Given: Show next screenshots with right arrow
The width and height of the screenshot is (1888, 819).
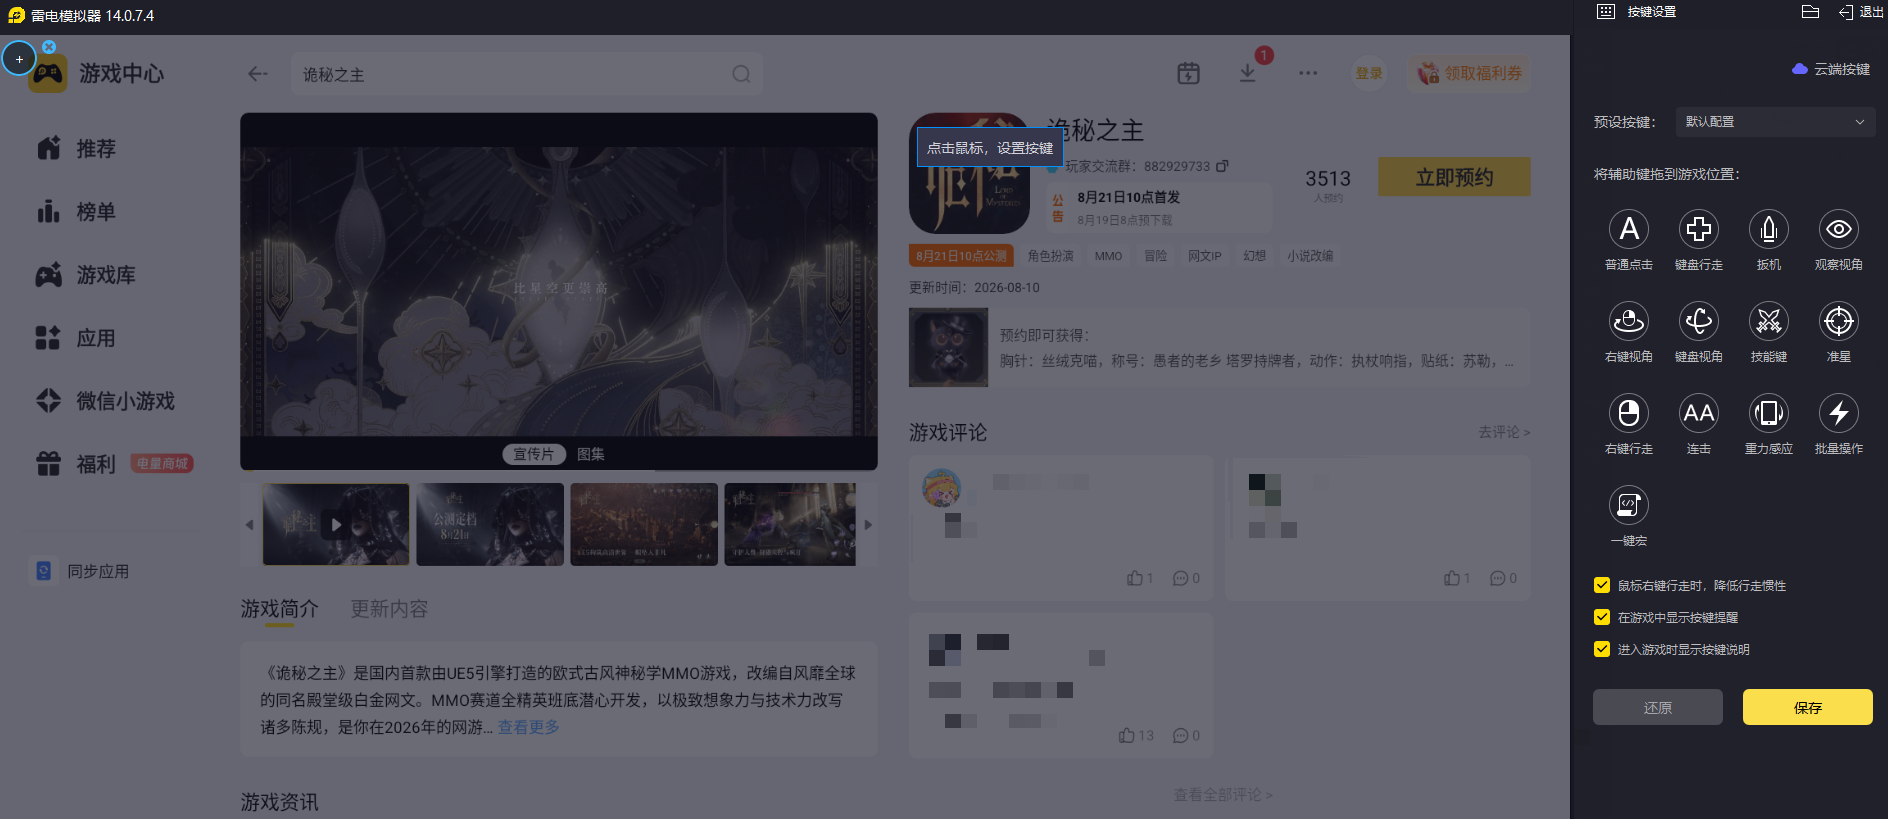Looking at the screenshot, I should [x=868, y=525].
